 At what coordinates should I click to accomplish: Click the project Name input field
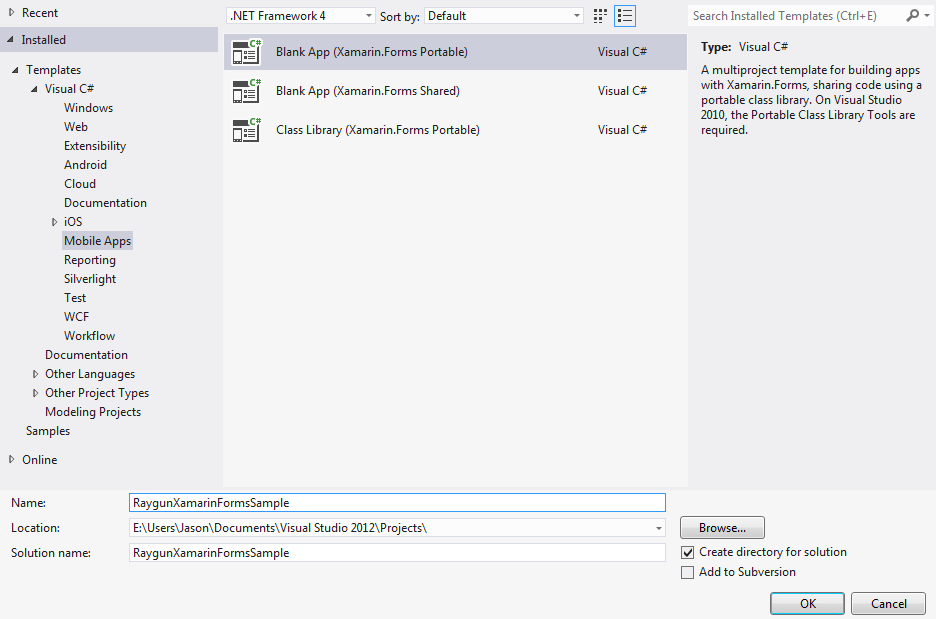pyautogui.click(x=397, y=503)
